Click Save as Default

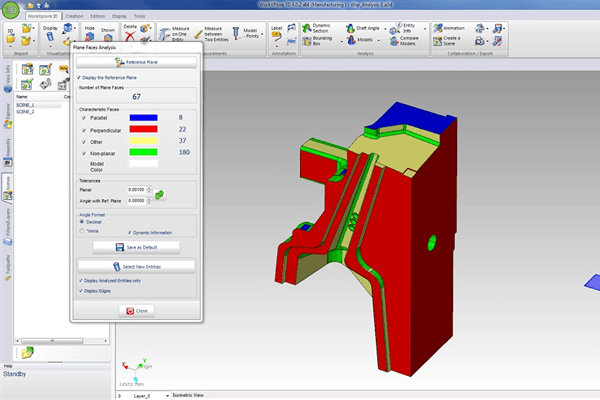pyautogui.click(x=136, y=245)
